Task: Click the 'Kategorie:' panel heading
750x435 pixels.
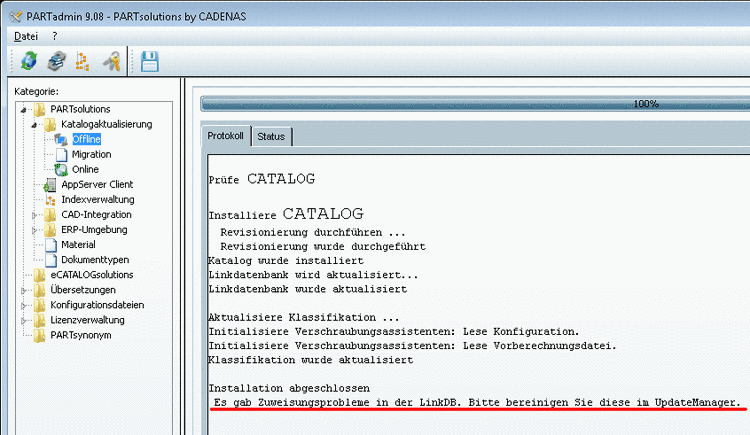Action: point(36,91)
